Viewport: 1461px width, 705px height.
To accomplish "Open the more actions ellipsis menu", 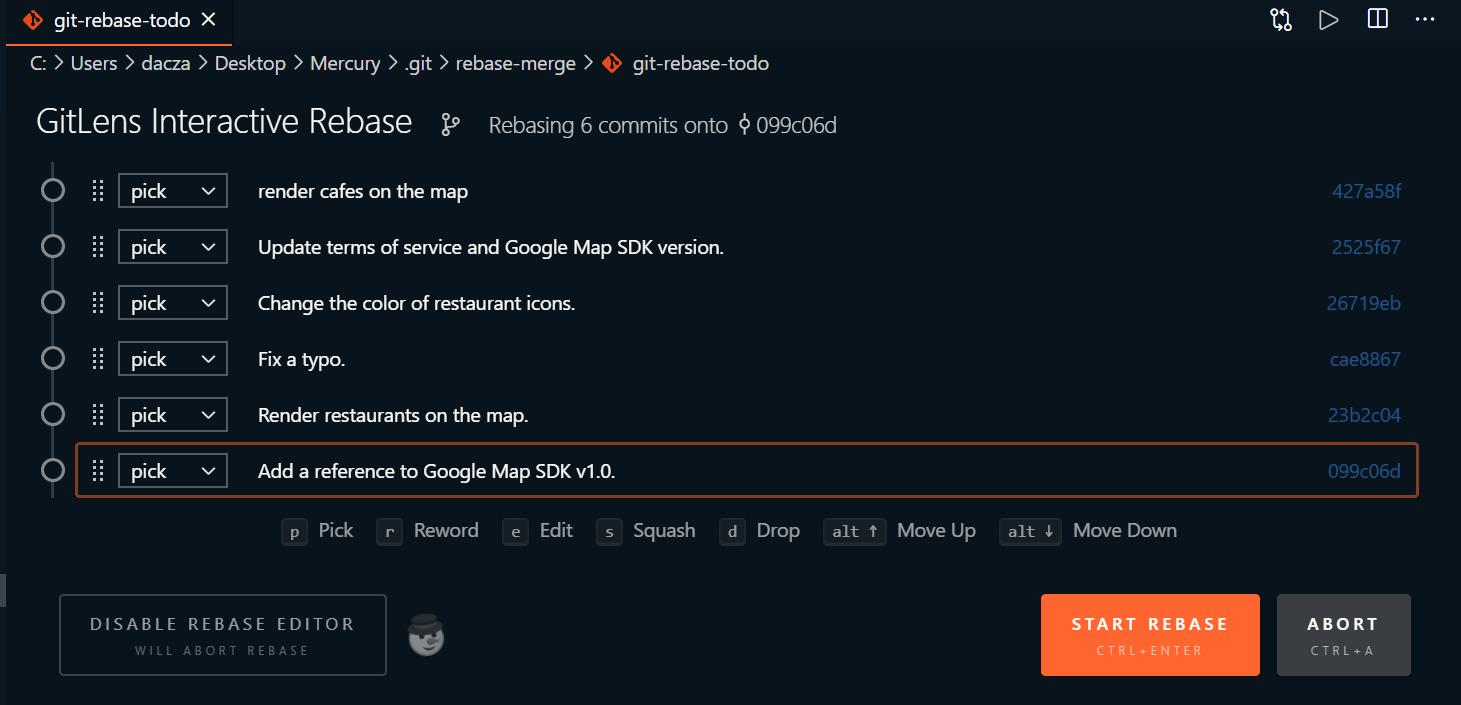I will (x=1425, y=20).
